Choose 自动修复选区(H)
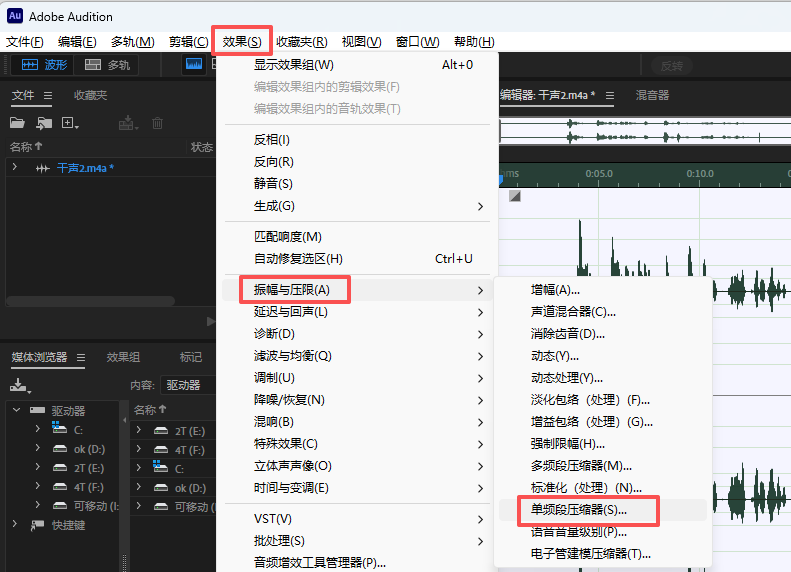The image size is (791, 572). tap(357, 259)
